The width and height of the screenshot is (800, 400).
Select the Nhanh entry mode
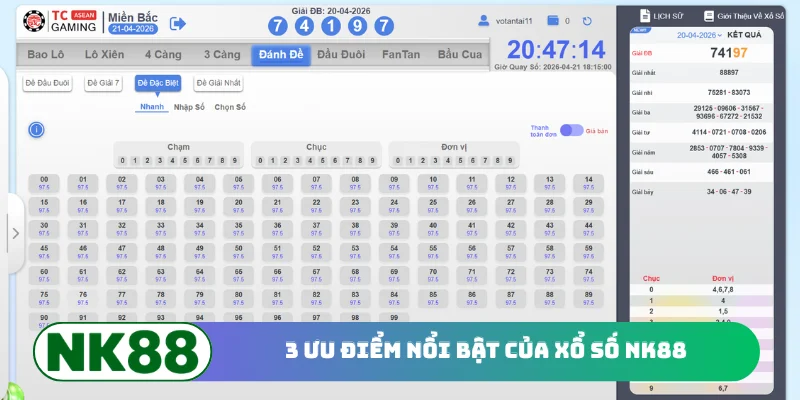[152, 107]
